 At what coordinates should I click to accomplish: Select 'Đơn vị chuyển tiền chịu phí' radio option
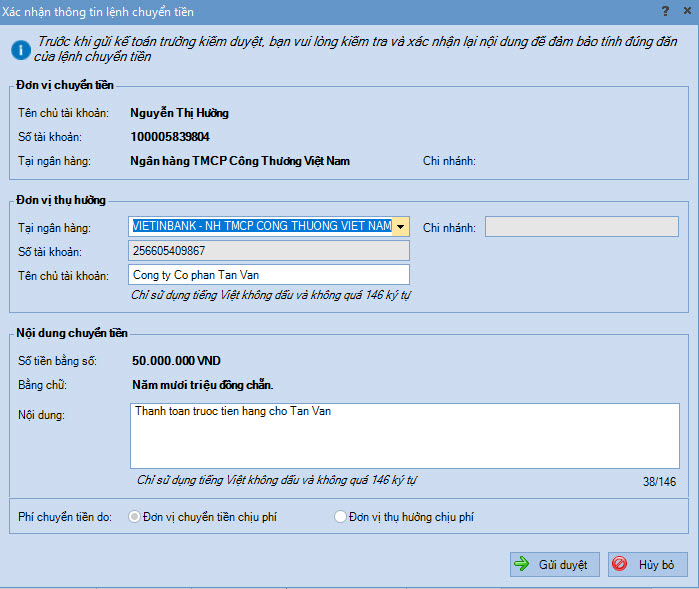[x=134, y=517]
